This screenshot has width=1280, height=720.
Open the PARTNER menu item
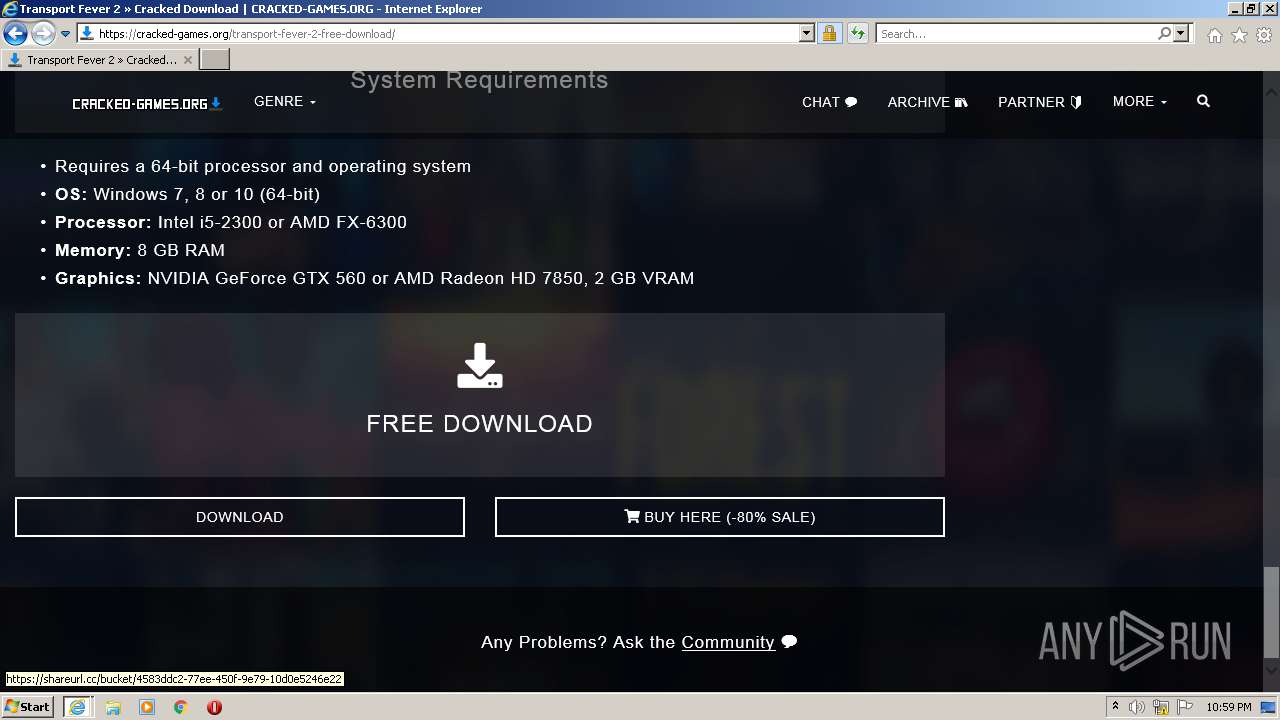point(1040,102)
